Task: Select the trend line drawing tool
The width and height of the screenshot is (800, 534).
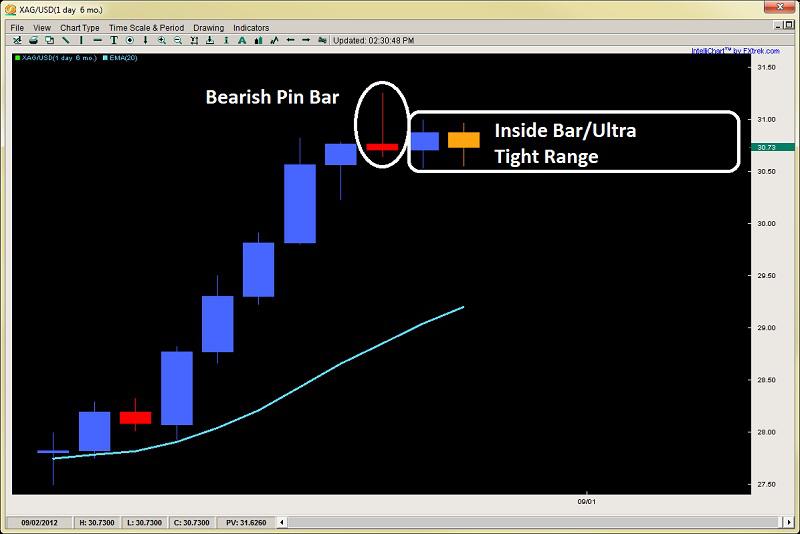Action: point(65,40)
